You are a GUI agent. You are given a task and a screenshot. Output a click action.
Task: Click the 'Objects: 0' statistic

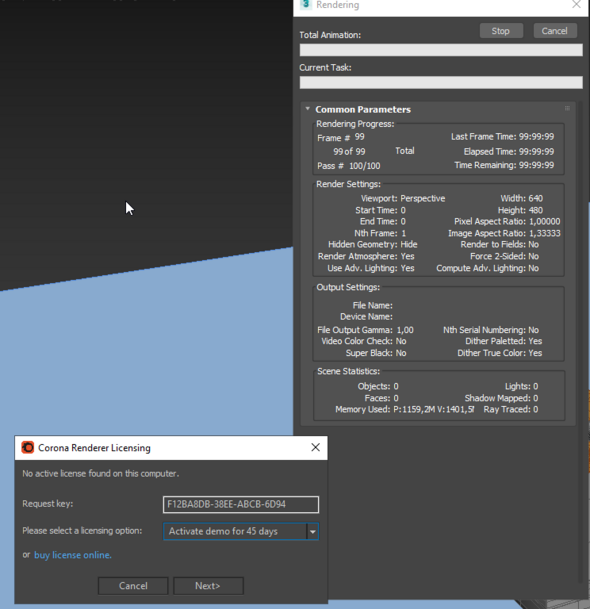coord(378,386)
